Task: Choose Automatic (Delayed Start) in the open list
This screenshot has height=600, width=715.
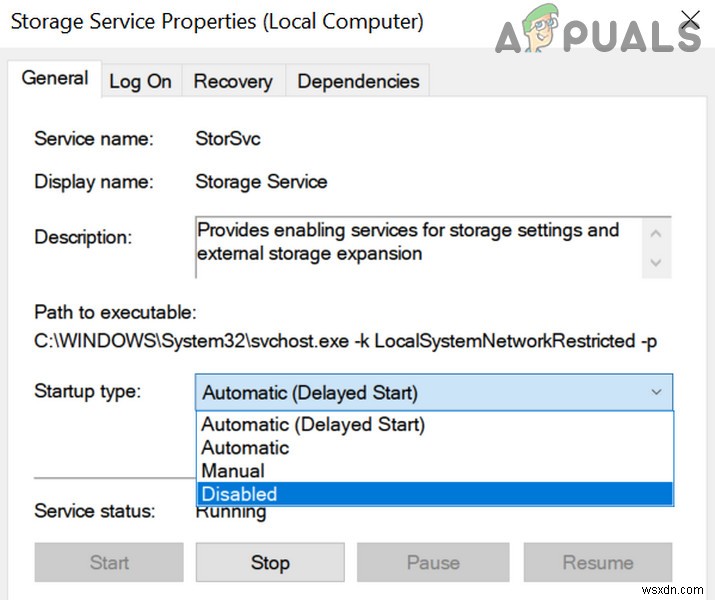Action: (313, 424)
